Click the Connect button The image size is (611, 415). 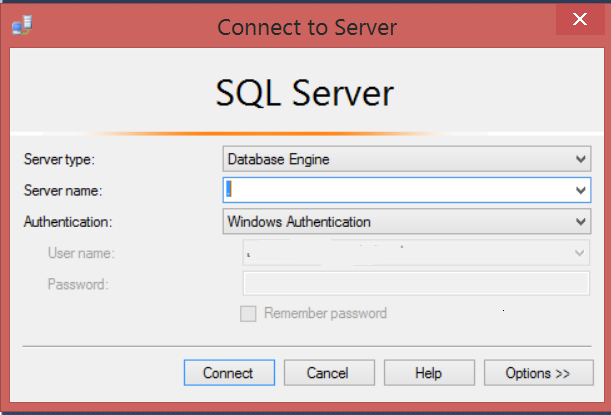click(x=229, y=373)
